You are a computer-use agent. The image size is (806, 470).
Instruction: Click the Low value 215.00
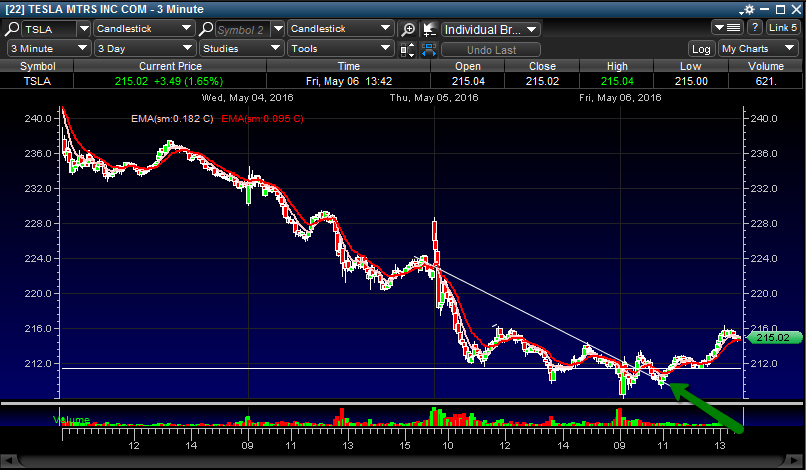691,81
